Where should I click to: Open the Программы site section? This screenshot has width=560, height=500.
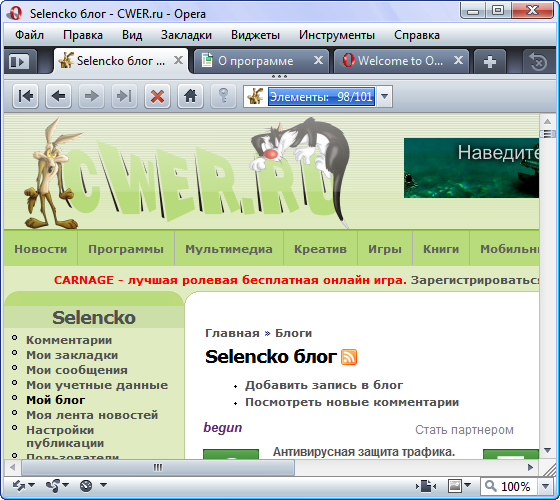(126, 249)
